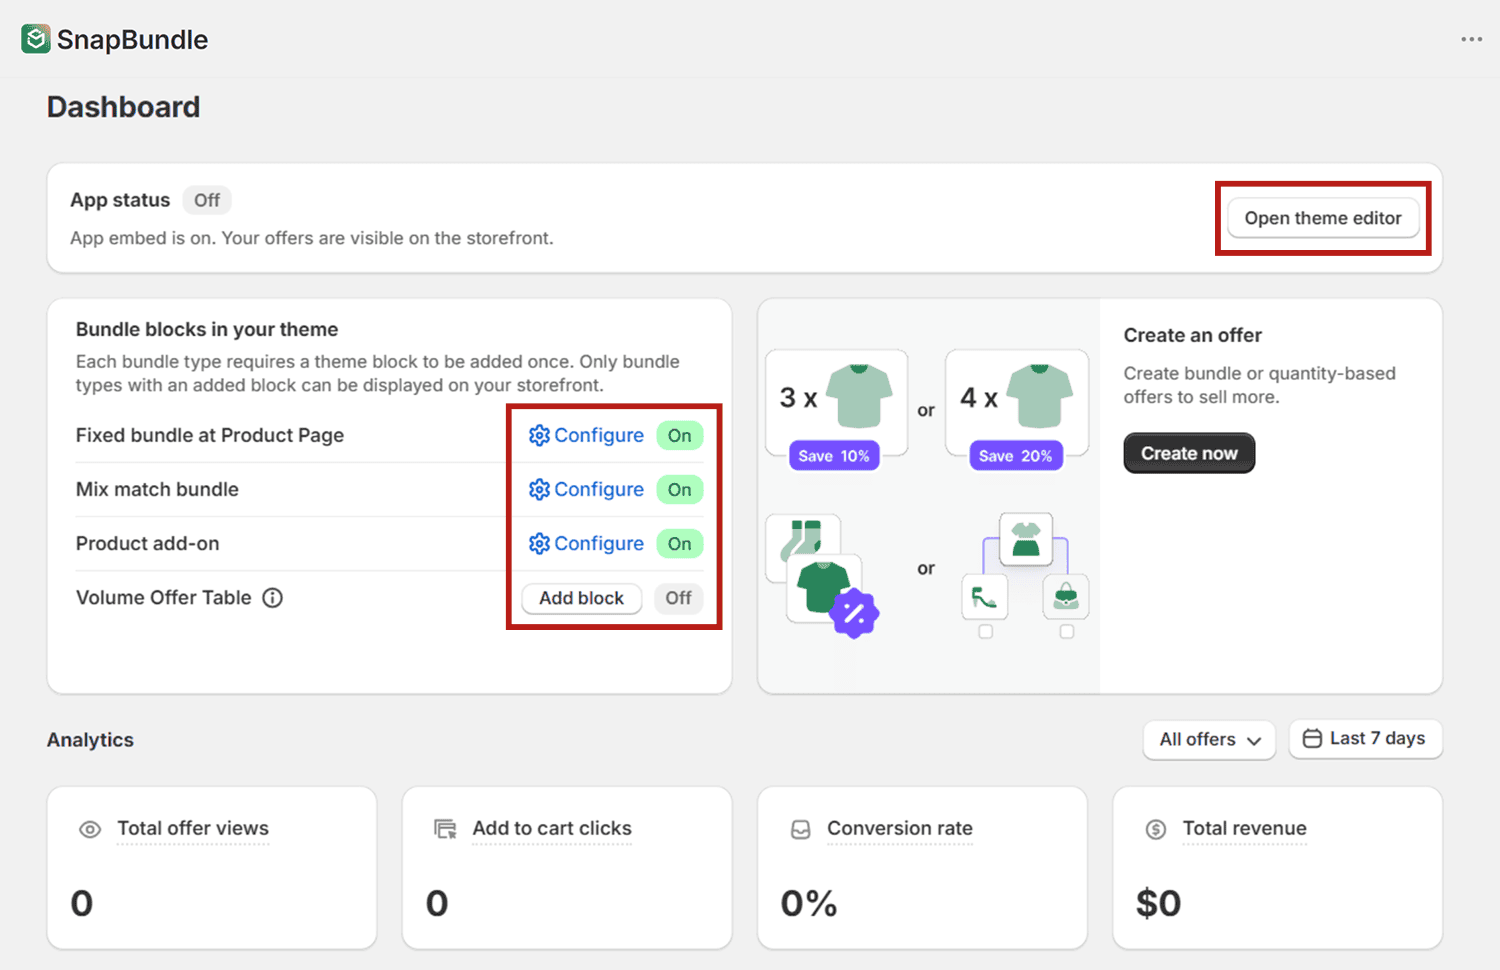Screen dimensions: 1500x970
Task: Click gear icon in Product add-on row
Action: coord(539,543)
